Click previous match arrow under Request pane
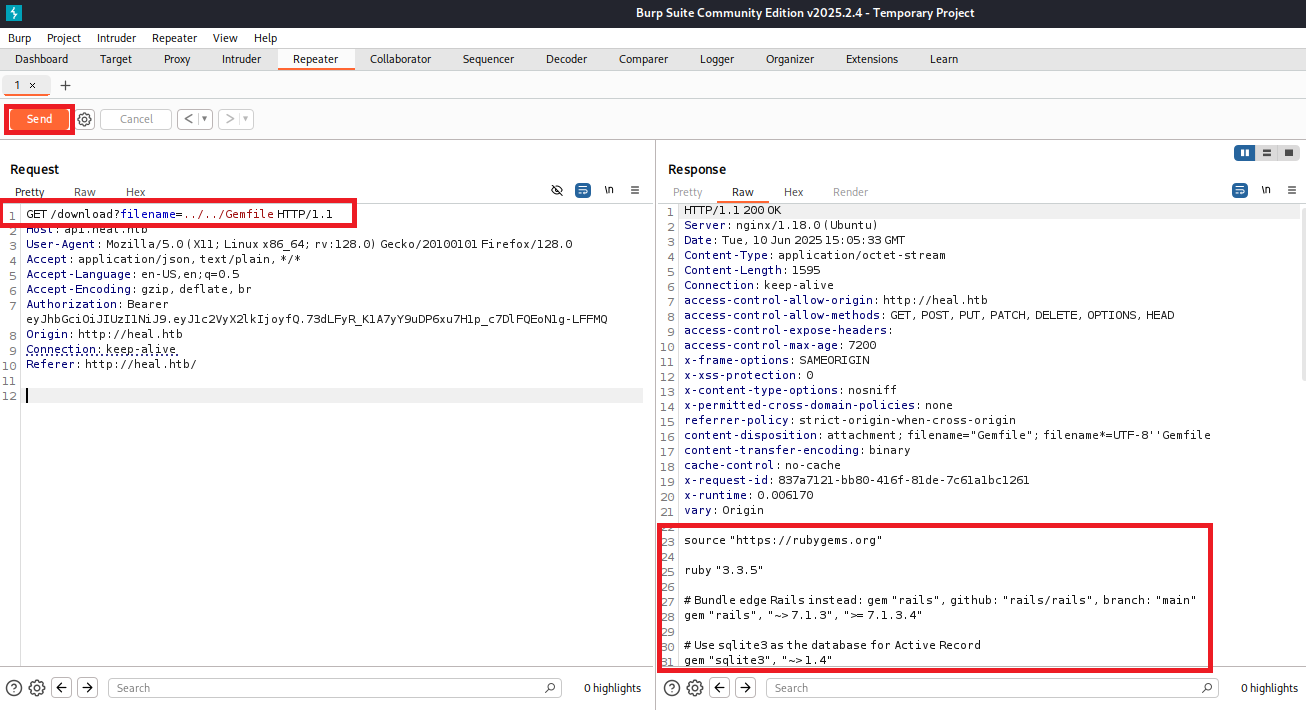Image resolution: width=1306 pixels, height=710 pixels. pos(62,688)
